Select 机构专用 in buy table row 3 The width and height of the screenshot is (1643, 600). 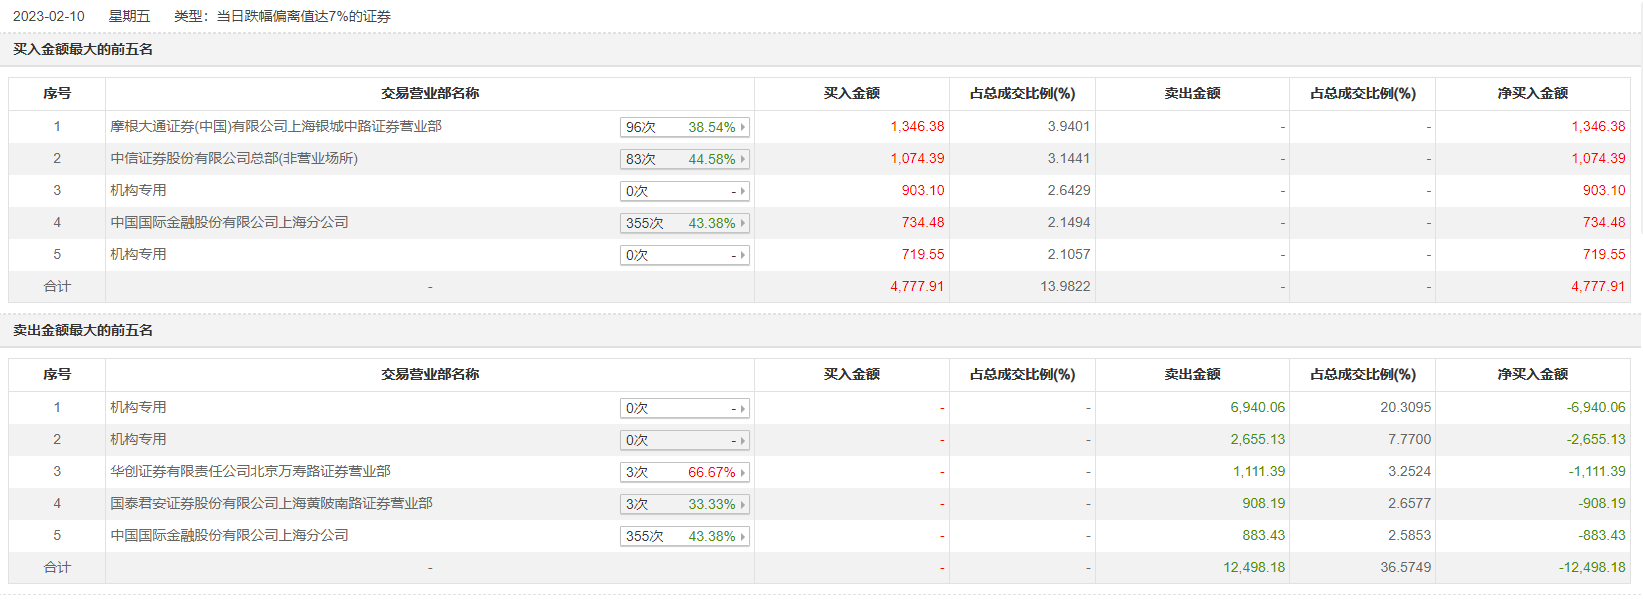pos(138,191)
